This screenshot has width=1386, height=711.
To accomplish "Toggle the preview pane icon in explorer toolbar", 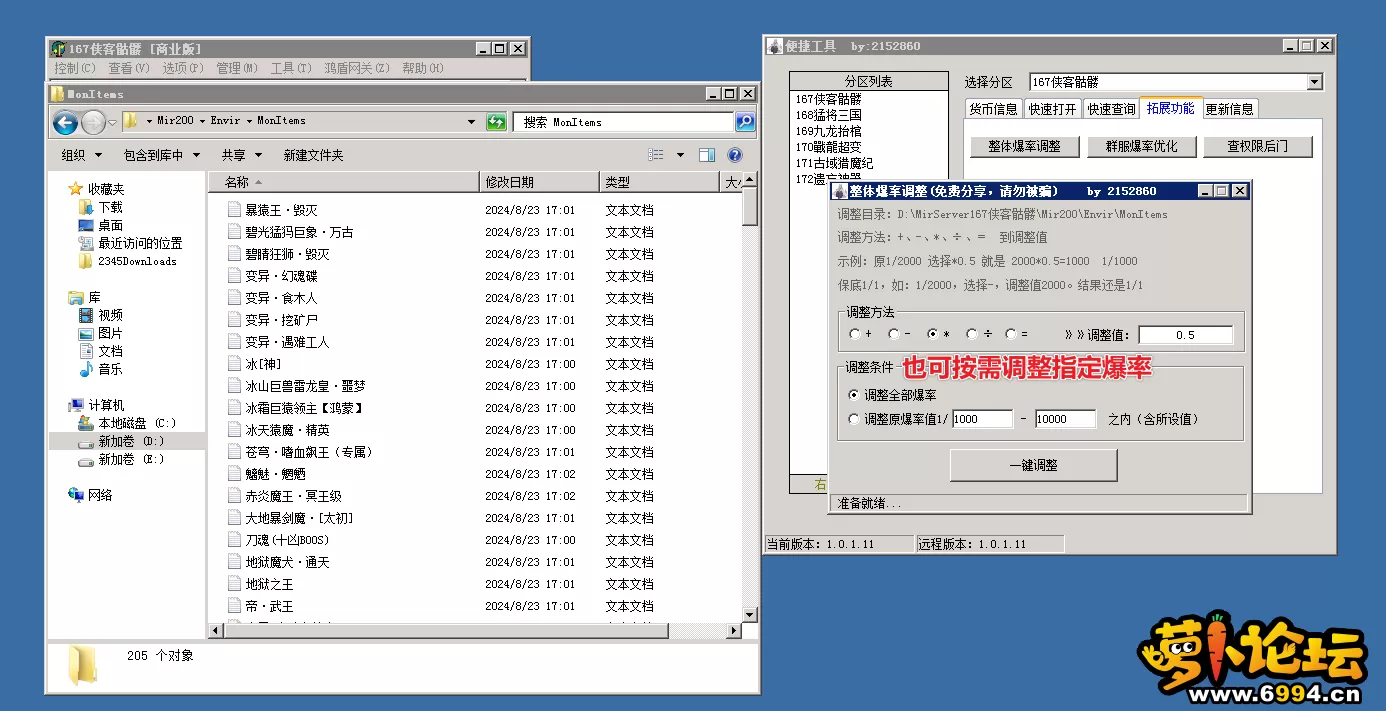I will (707, 155).
